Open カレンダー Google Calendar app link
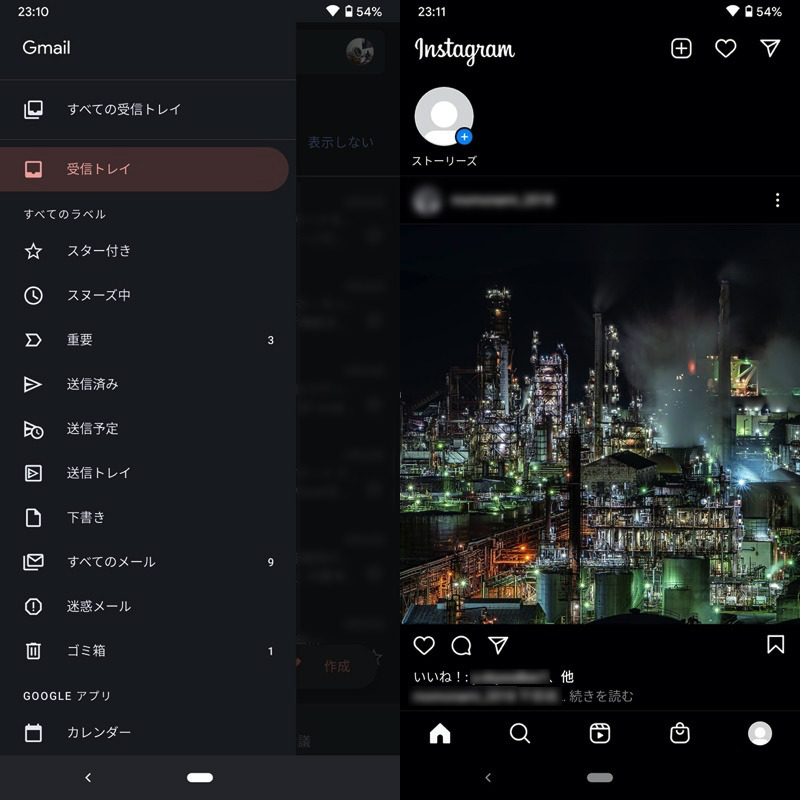Screen dimensions: 800x800 99,733
